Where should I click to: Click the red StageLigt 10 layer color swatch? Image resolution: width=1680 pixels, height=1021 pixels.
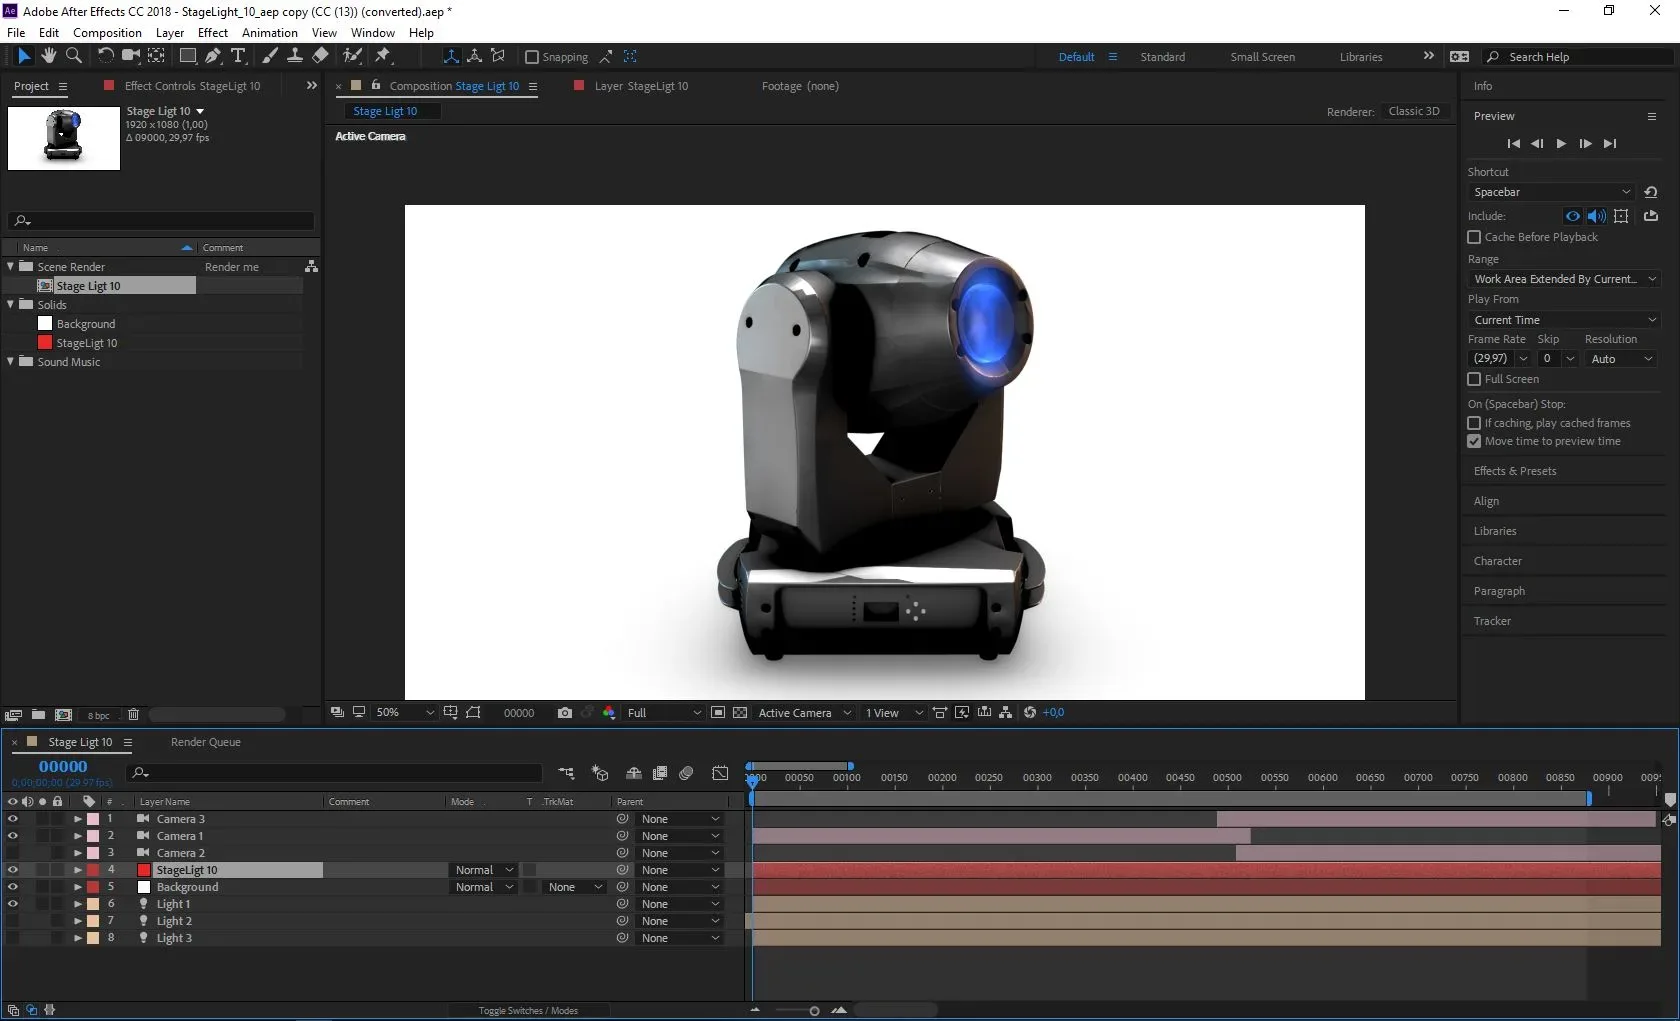[144, 870]
